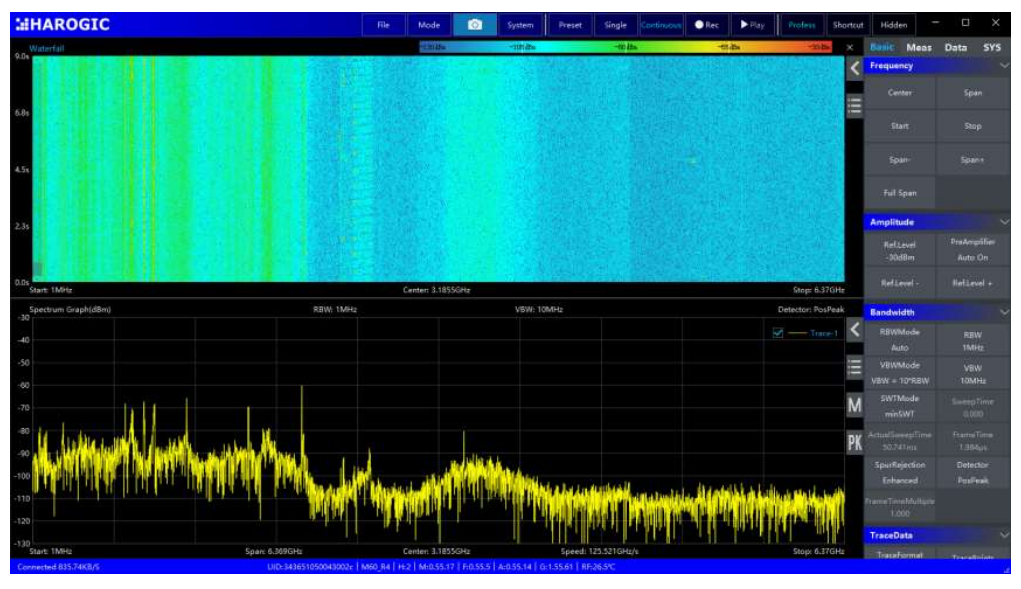Raise reference level with Ref.Level +
This screenshot has width=1021, height=589.
(x=973, y=283)
